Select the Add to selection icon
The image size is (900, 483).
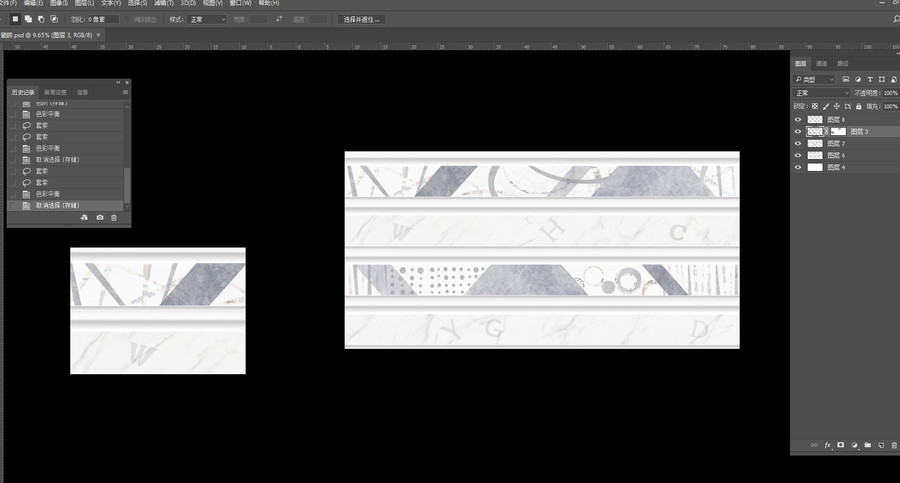pyautogui.click(x=28, y=19)
